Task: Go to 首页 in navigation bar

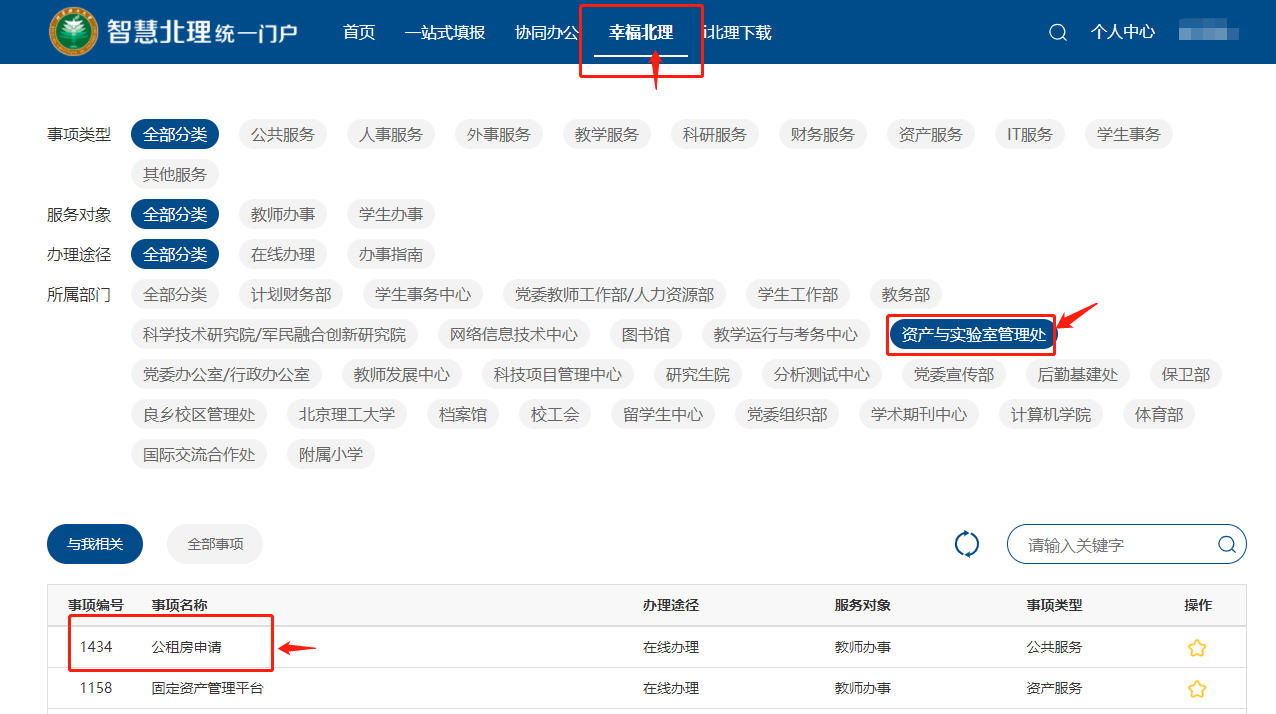Action: [358, 32]
